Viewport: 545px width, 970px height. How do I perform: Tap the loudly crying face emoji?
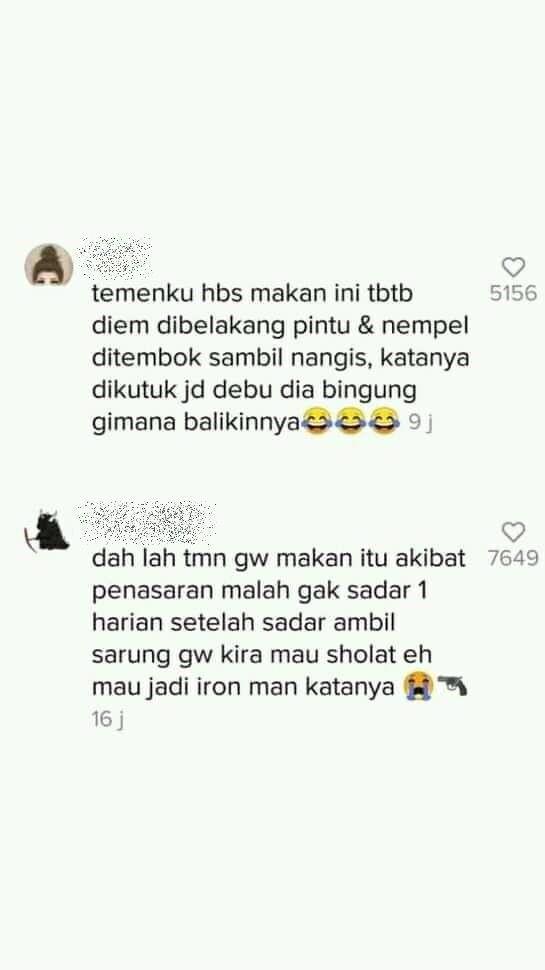418,687
